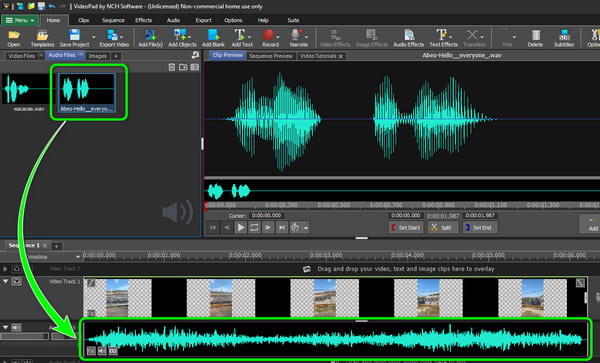The image size is (600, 363).
Task: Select the Abeo-Hello_everyone audio thumbnail
Action: (87, 92)
